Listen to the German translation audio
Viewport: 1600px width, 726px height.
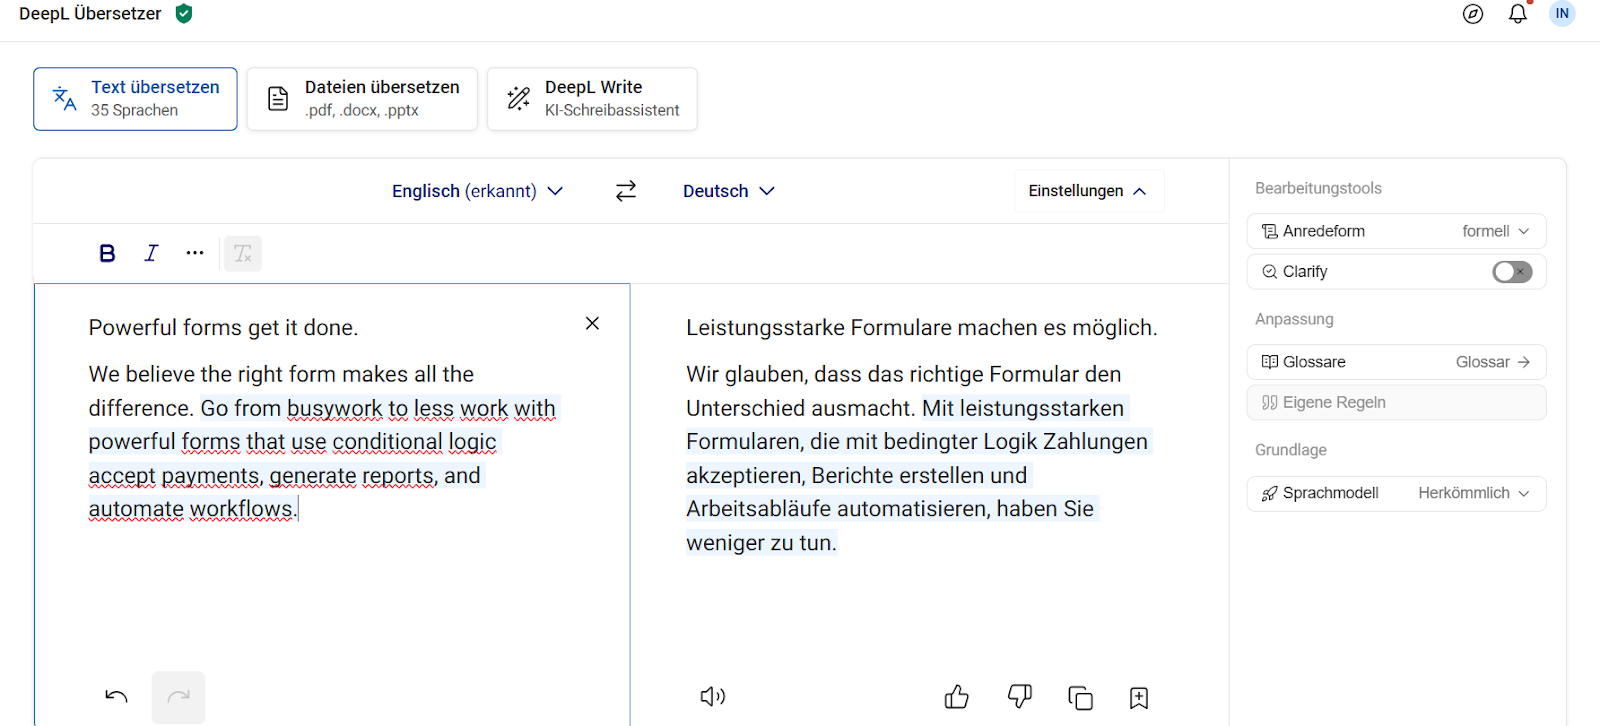712,697
